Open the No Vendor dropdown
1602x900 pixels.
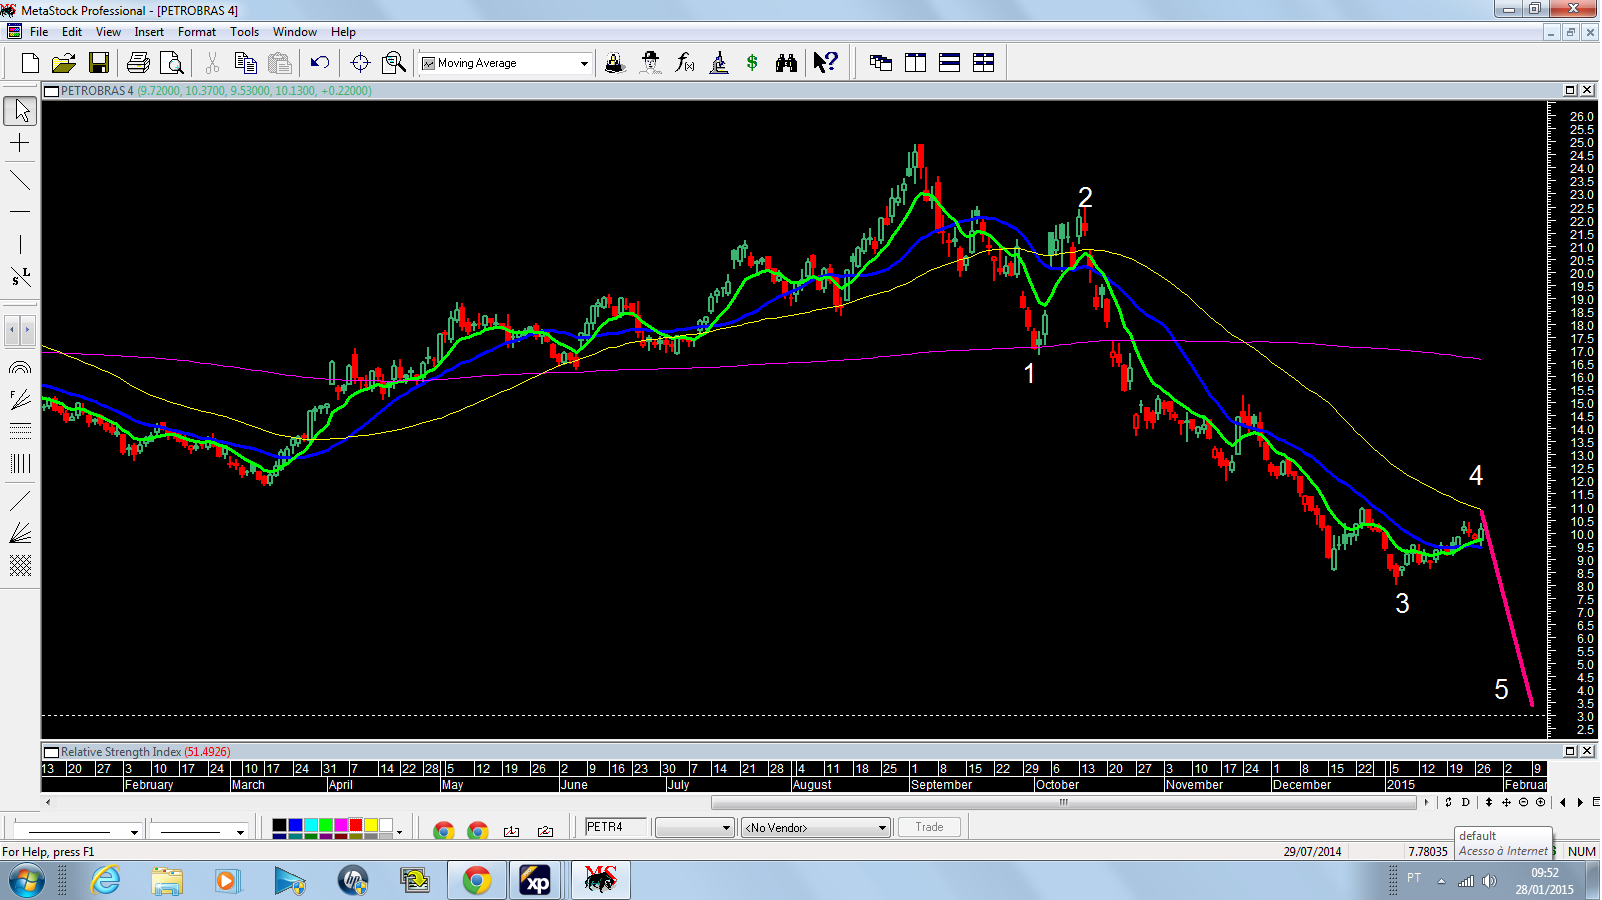(x=815, y=827)
